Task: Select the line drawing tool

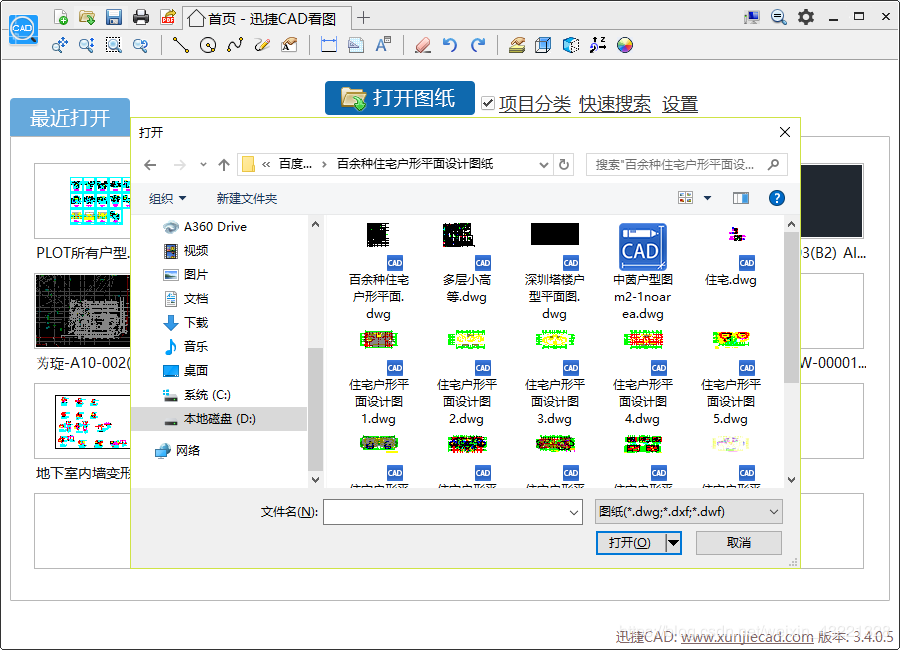Action: tap(181, 45)
